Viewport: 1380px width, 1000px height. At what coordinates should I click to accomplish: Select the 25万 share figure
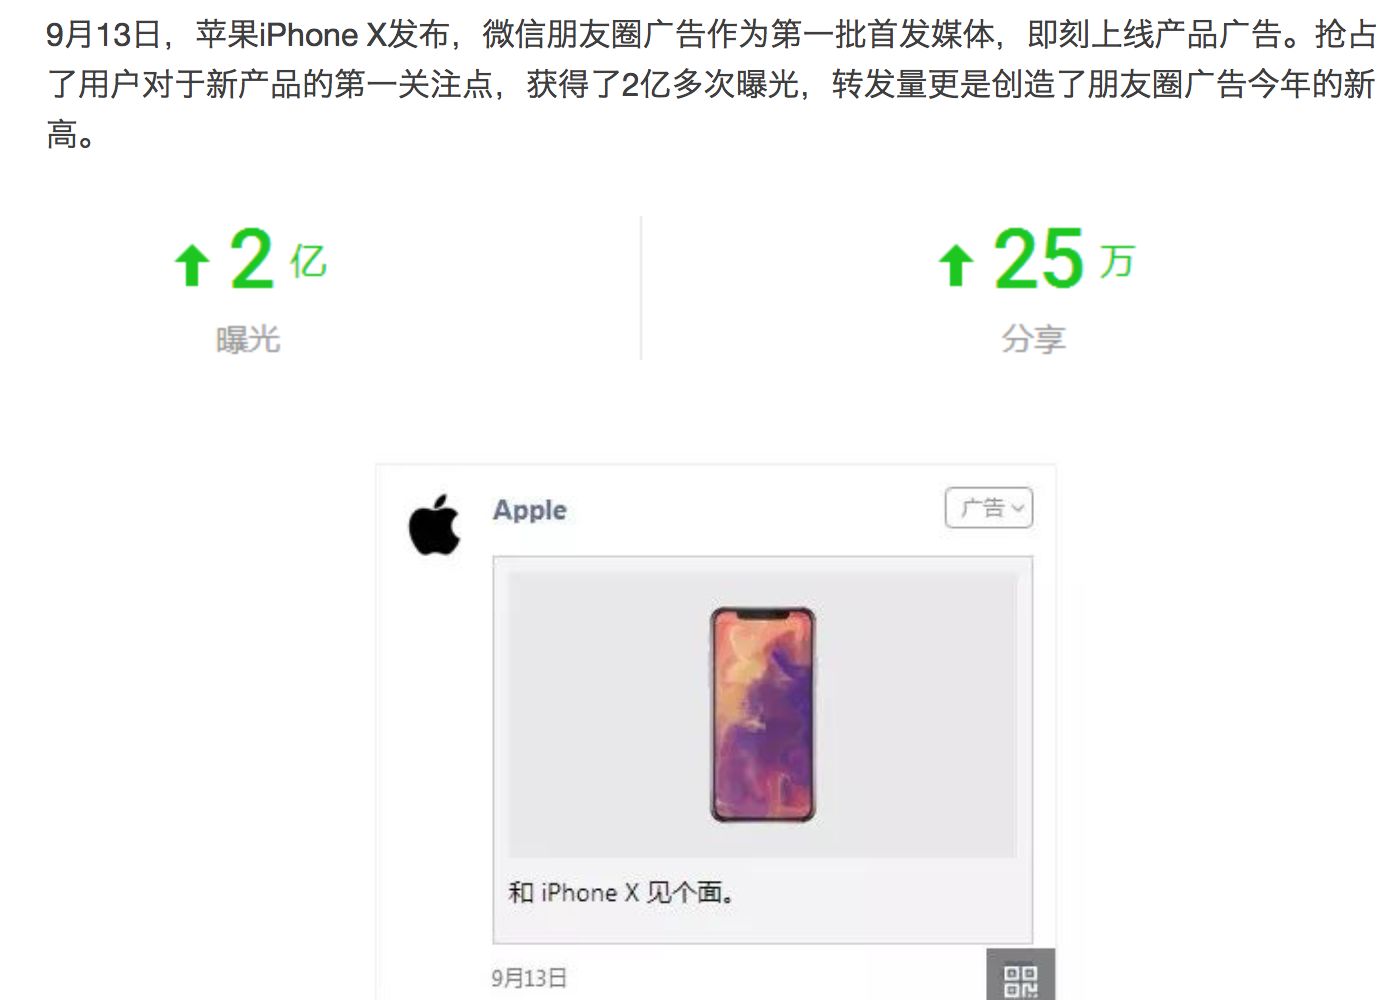[x=1063, y=259]
